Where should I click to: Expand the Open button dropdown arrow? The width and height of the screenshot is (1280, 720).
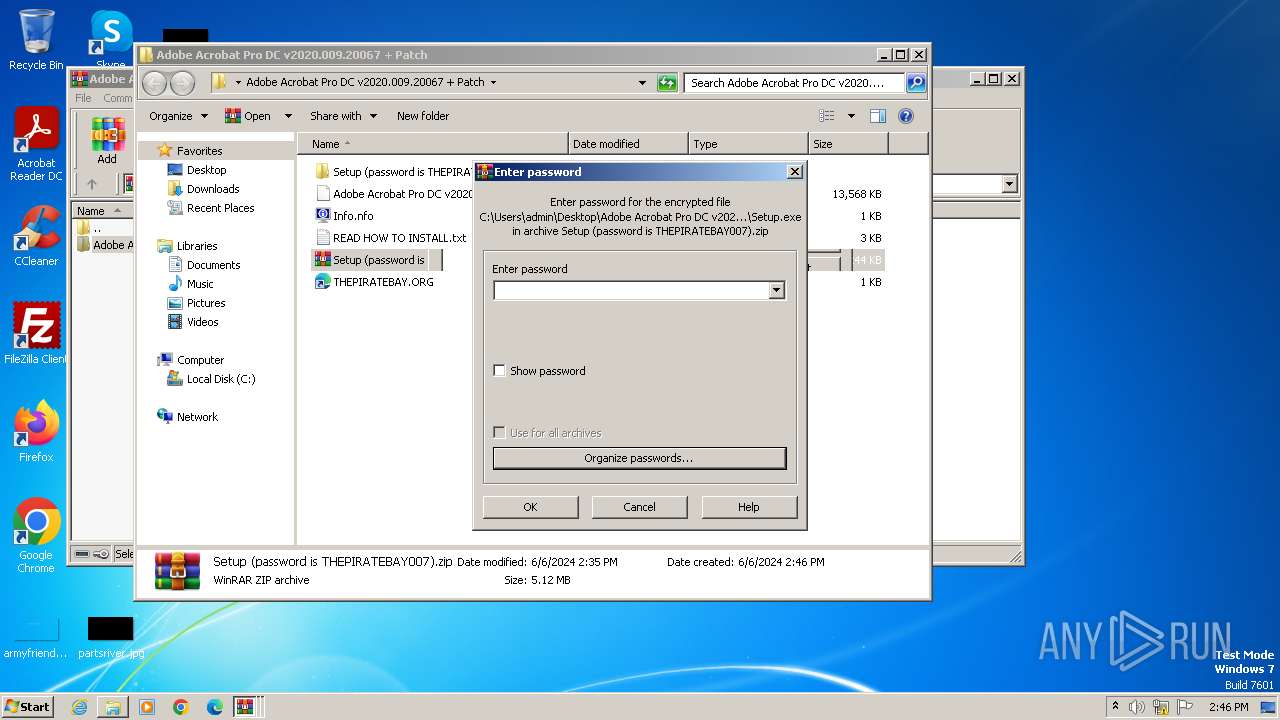(288, 116)
